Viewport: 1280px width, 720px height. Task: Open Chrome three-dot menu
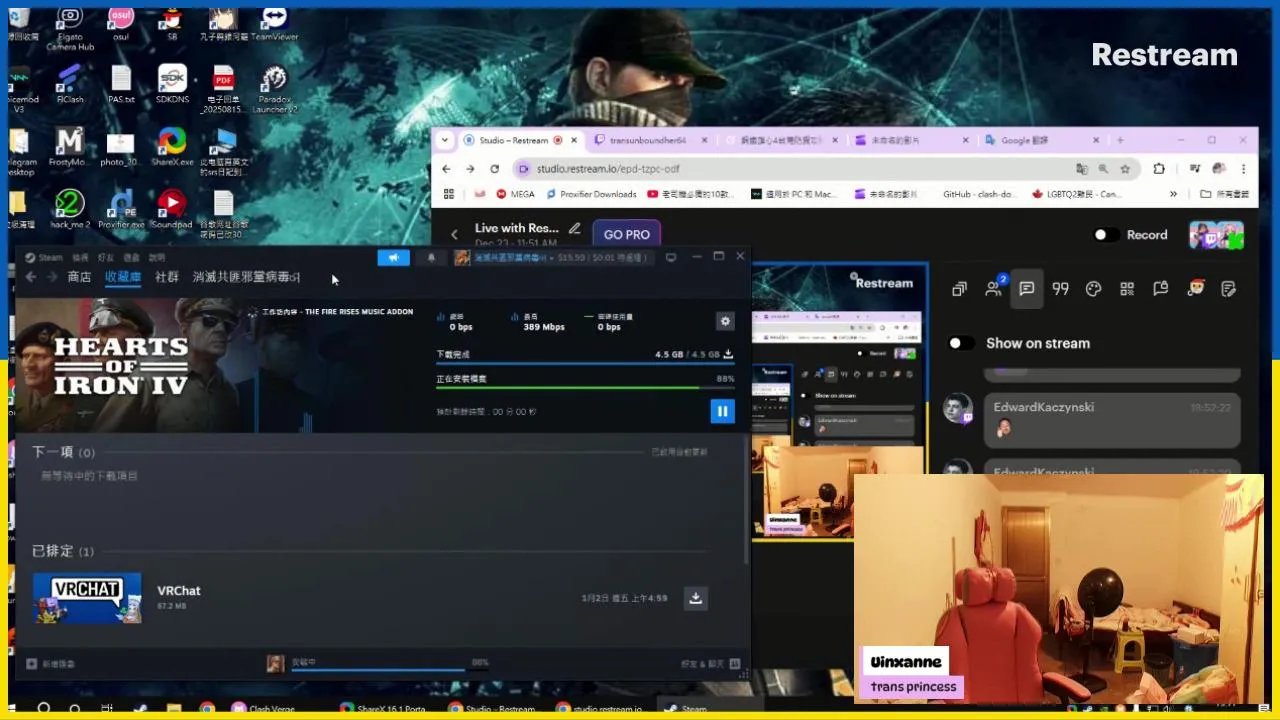(x=1244, y=169)
